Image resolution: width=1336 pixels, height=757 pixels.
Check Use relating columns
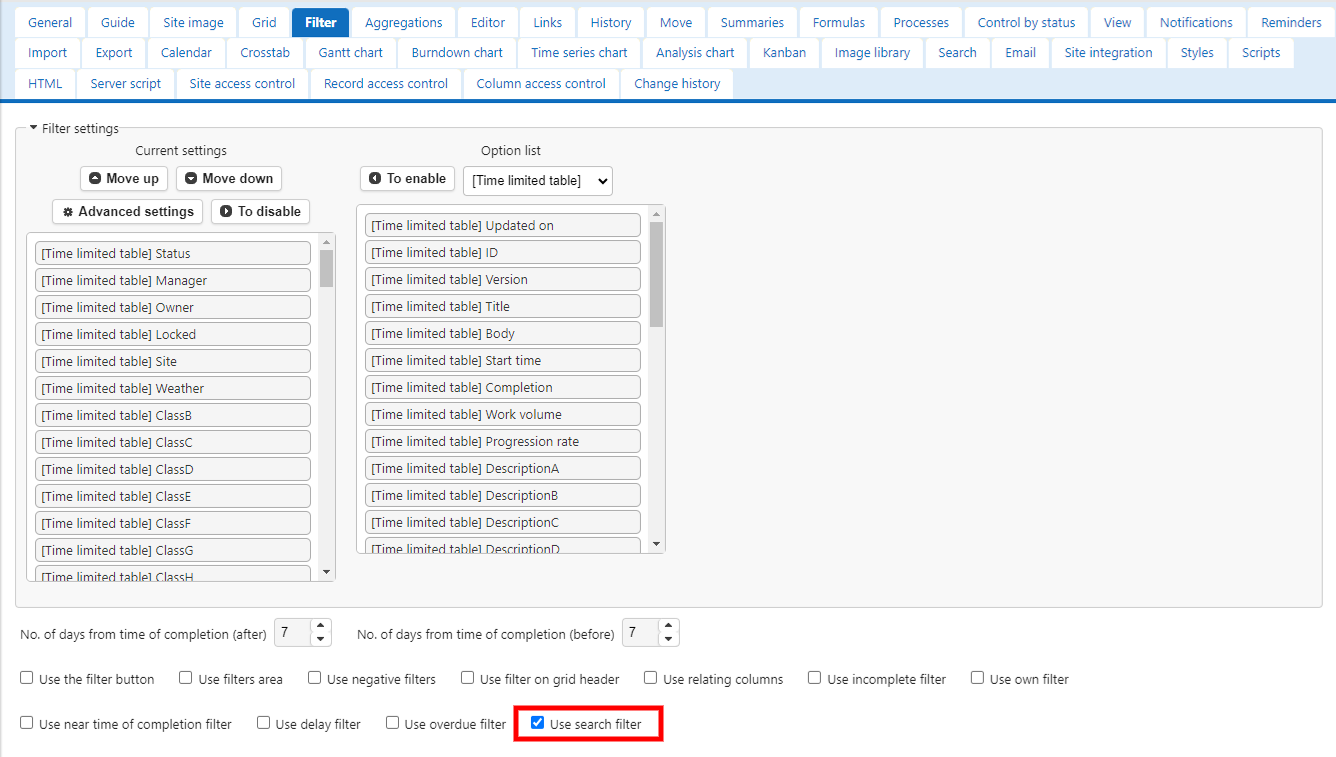(x=650, y=678)
